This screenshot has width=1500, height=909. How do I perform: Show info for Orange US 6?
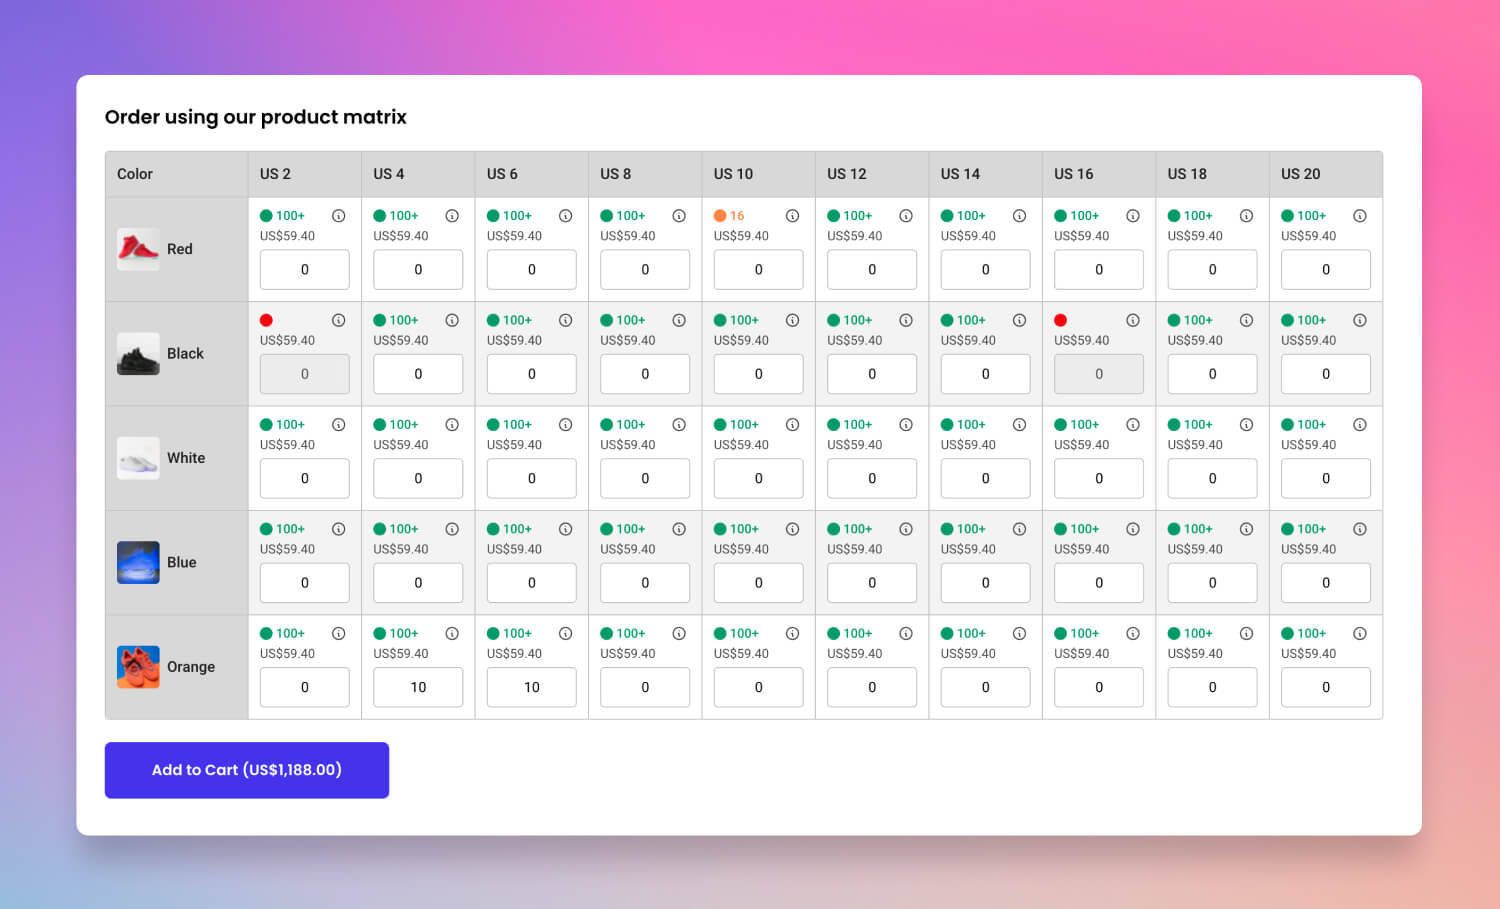[566, 634]
